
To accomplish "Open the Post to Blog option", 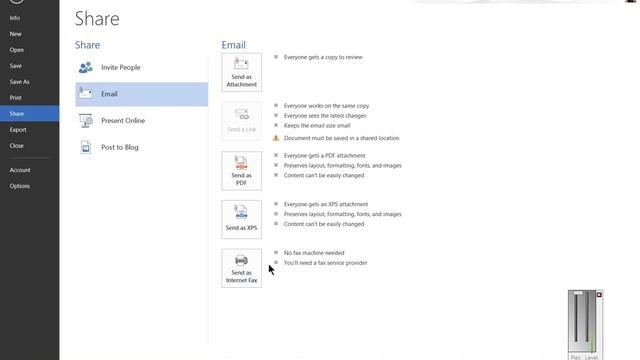I will (x=141, y=147).
